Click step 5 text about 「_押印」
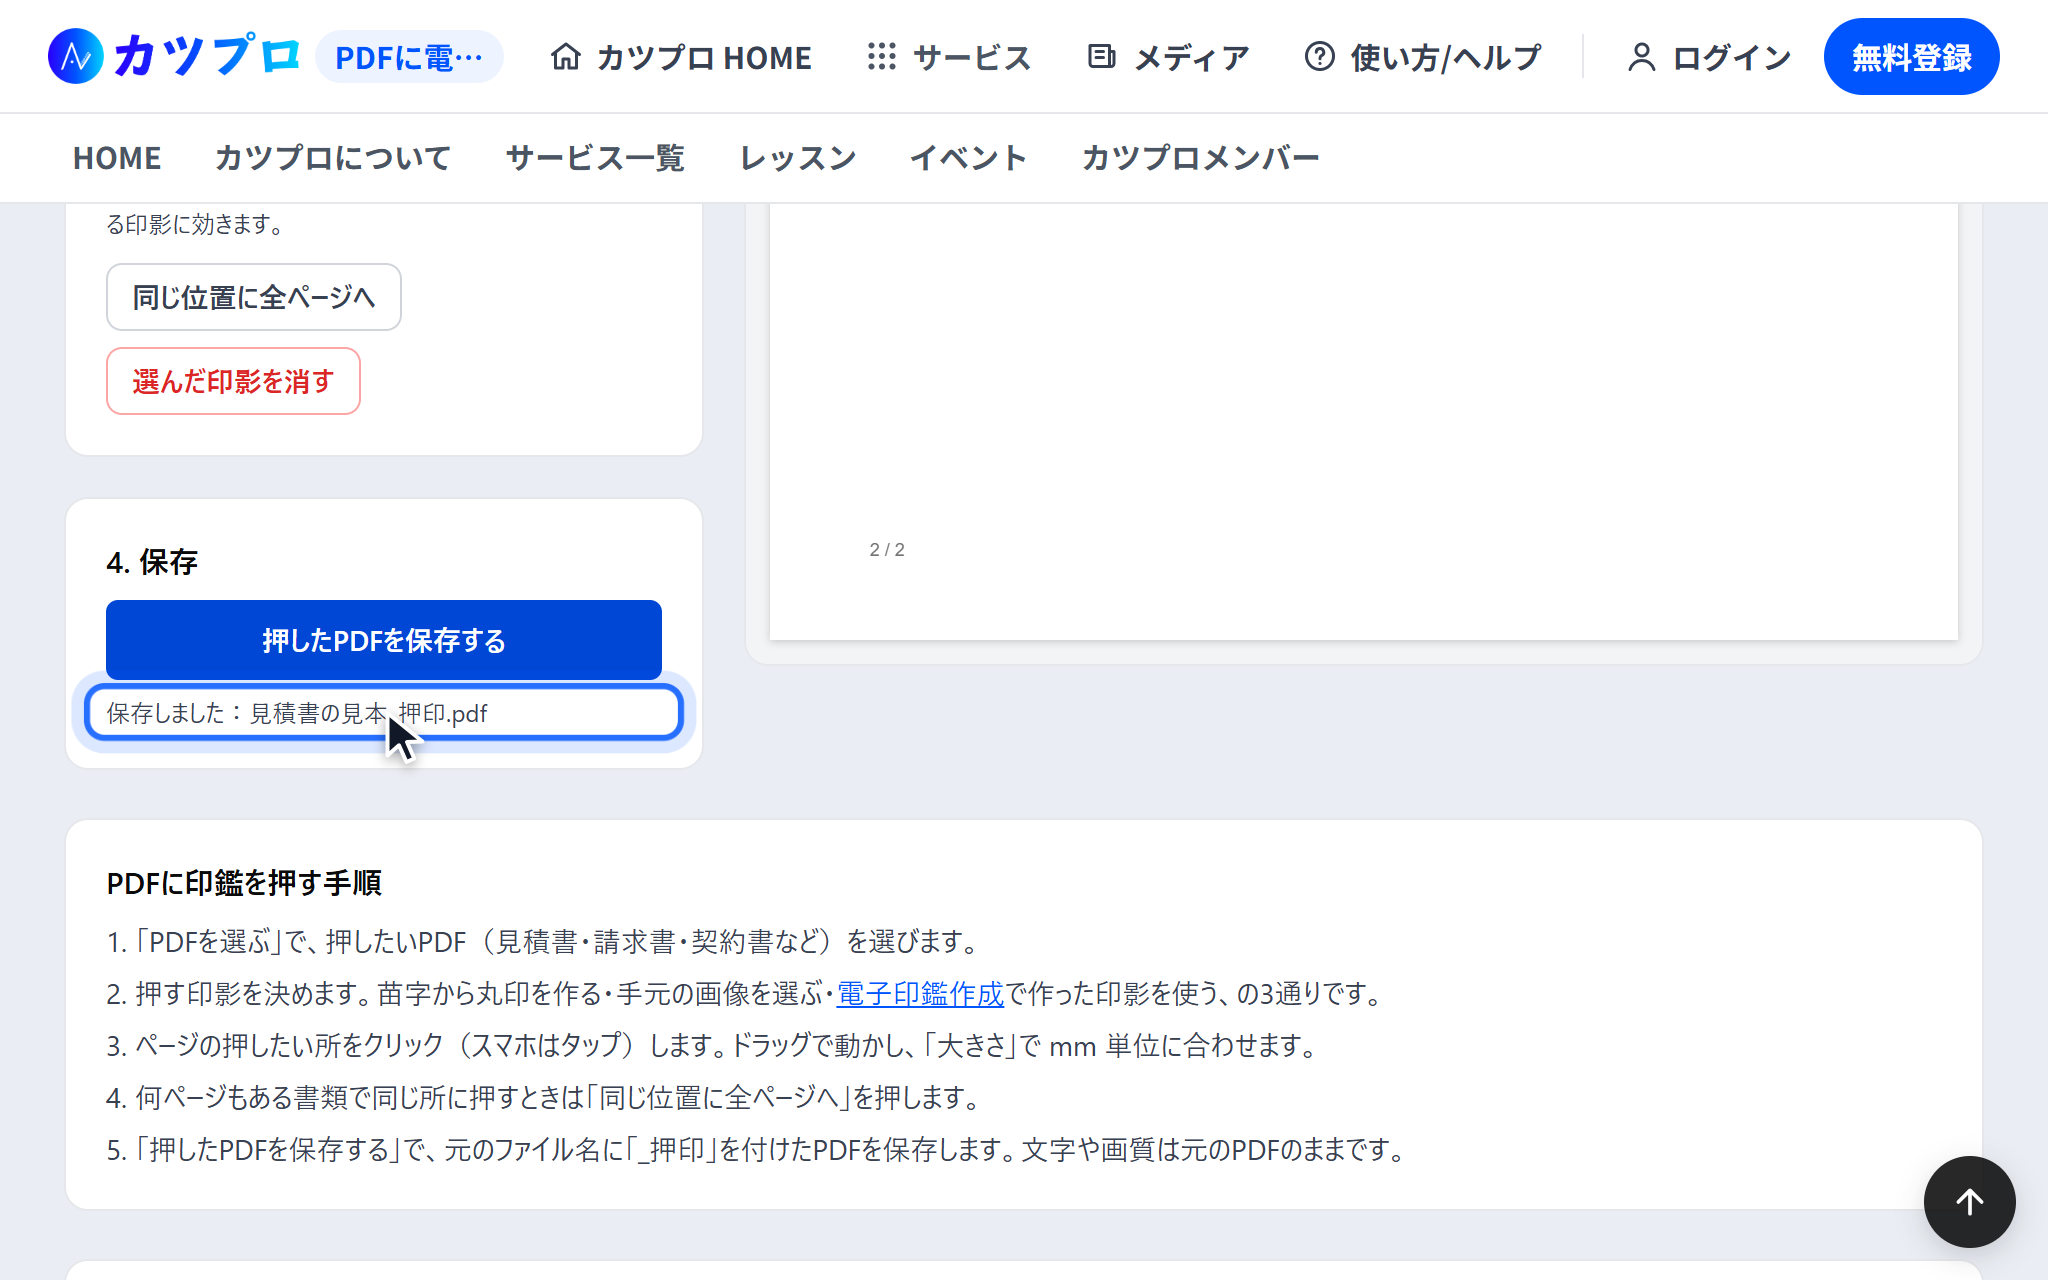Image resolution: width=2048 pixels, height=1280 pixels. tap(758, 1150)
